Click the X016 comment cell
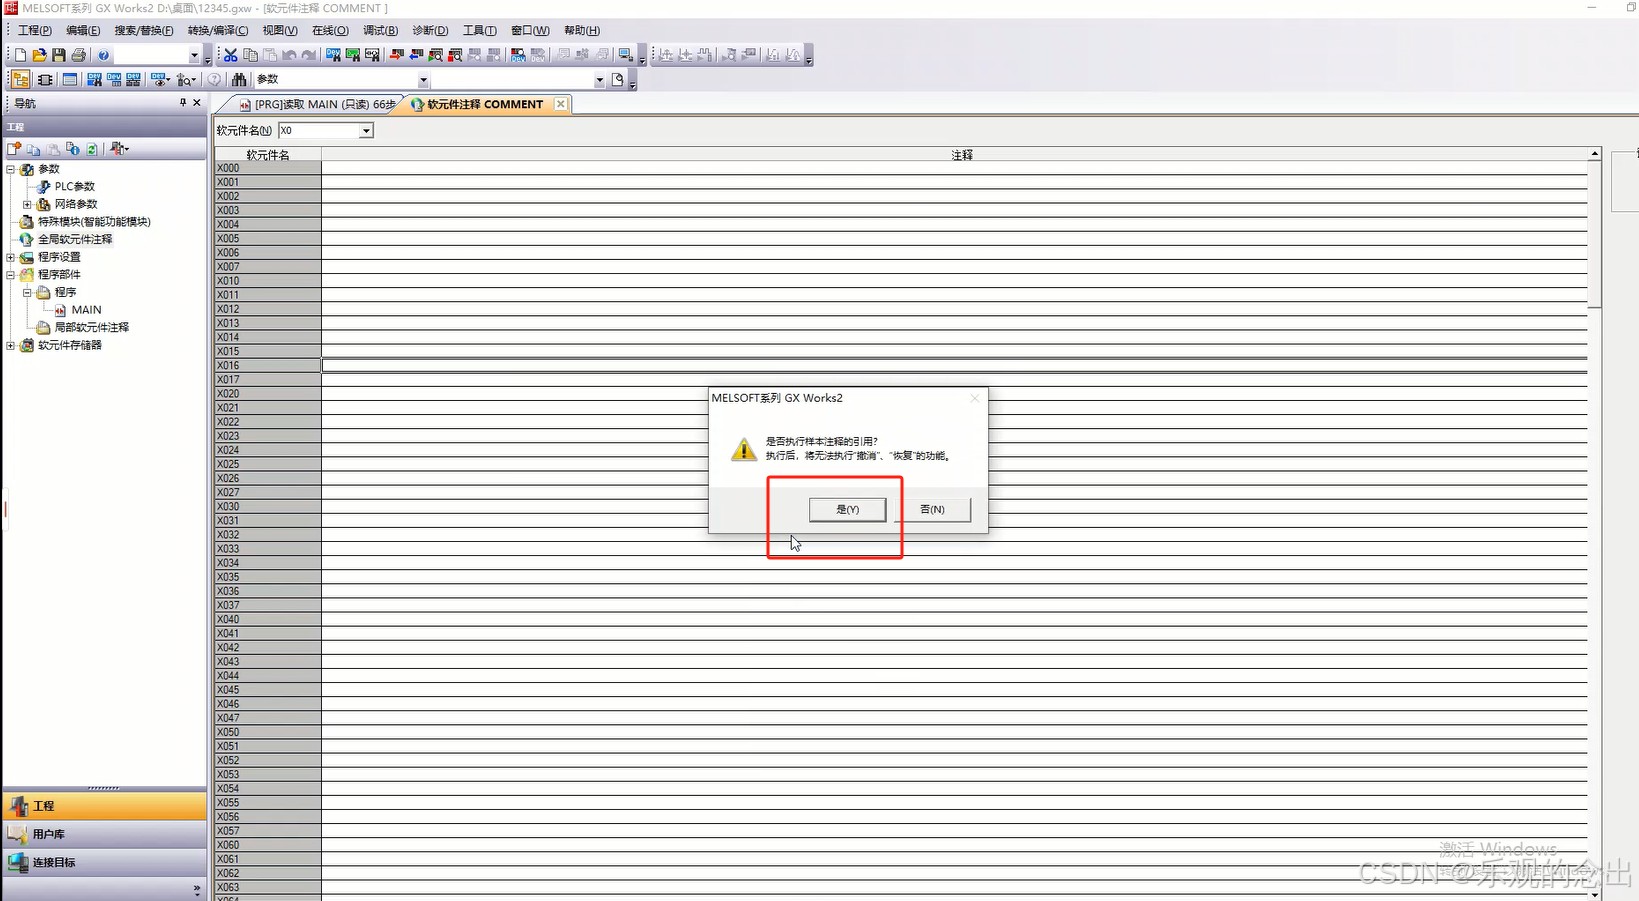Screen dimensions: 1639x901 pyautogui.click(x=954, y=366)
